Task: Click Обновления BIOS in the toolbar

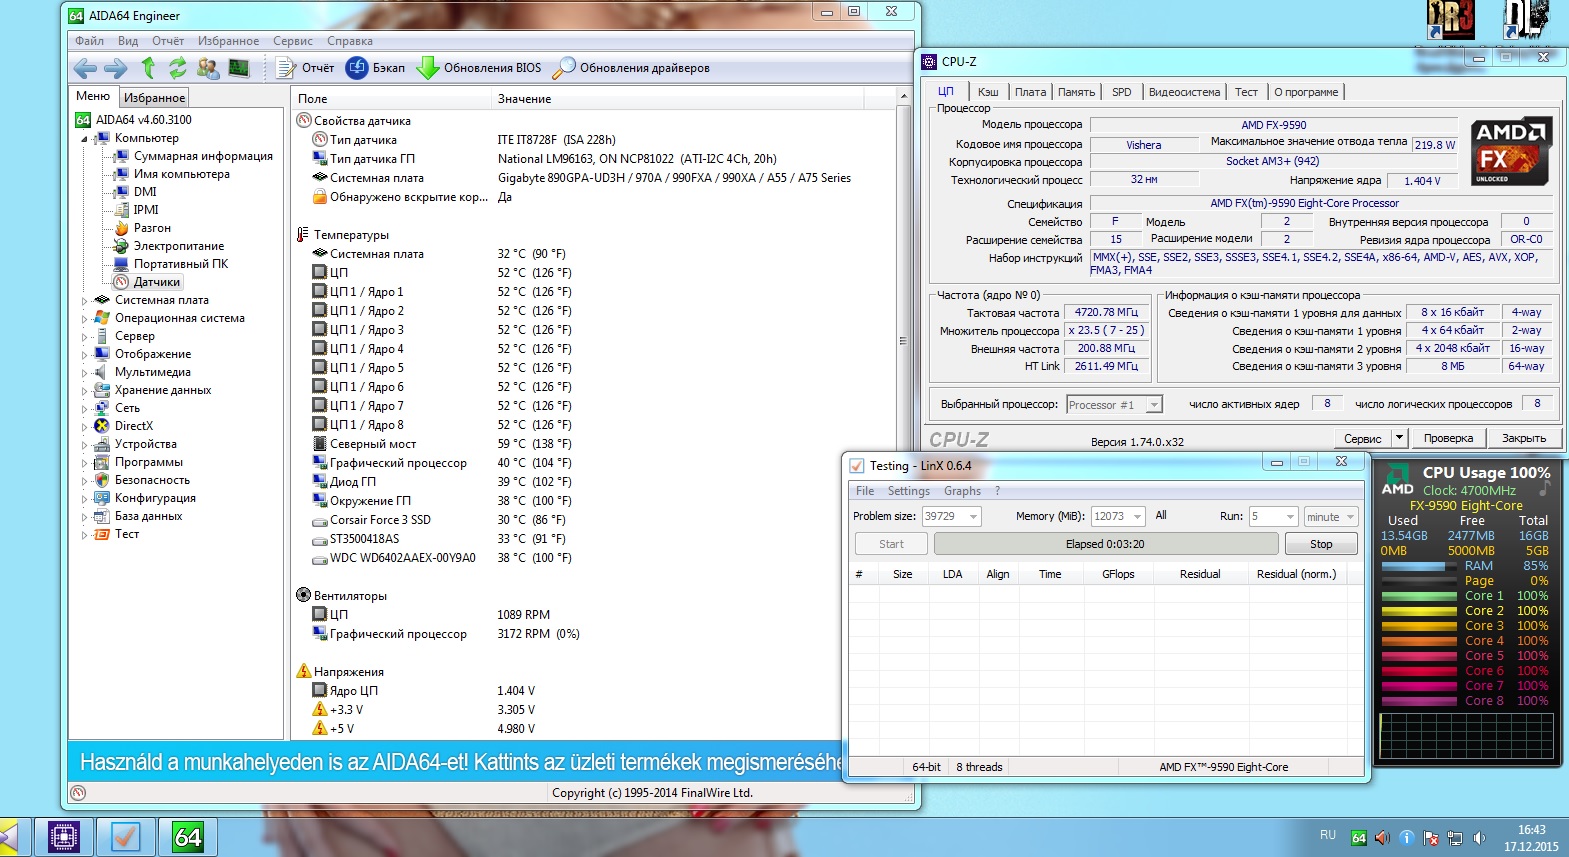Action: [x=479, y=68]
